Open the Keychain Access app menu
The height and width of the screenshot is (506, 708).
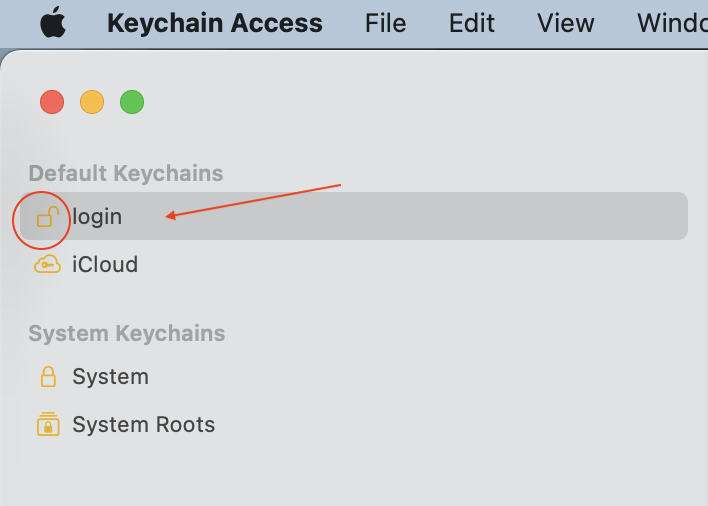point(215,23)
